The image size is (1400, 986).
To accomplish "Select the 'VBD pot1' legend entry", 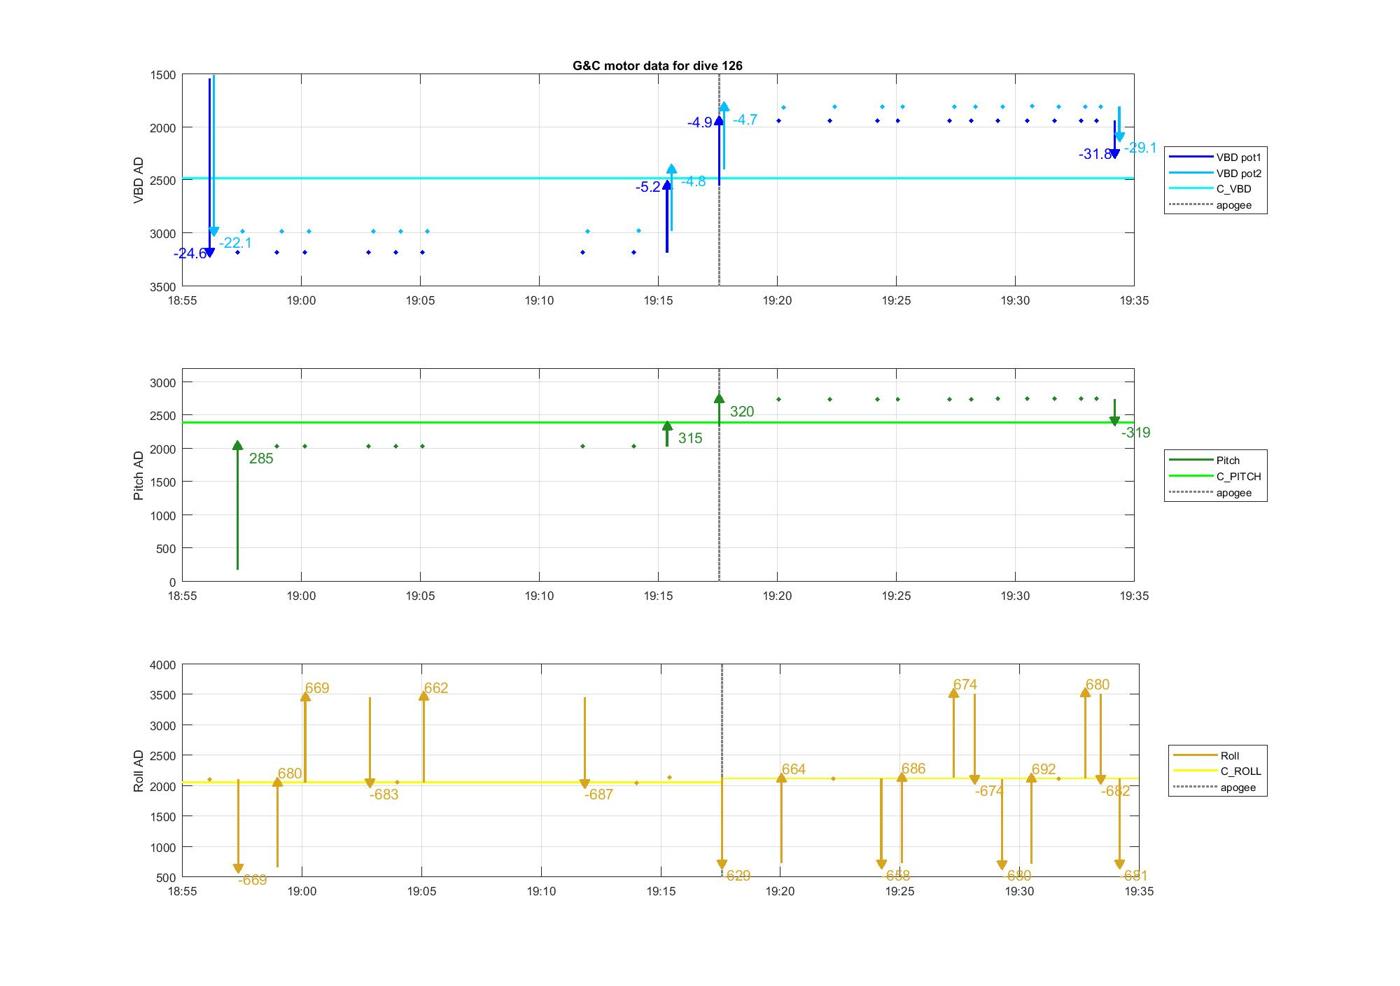I will pyautogui.click(x=1216, y=157).
